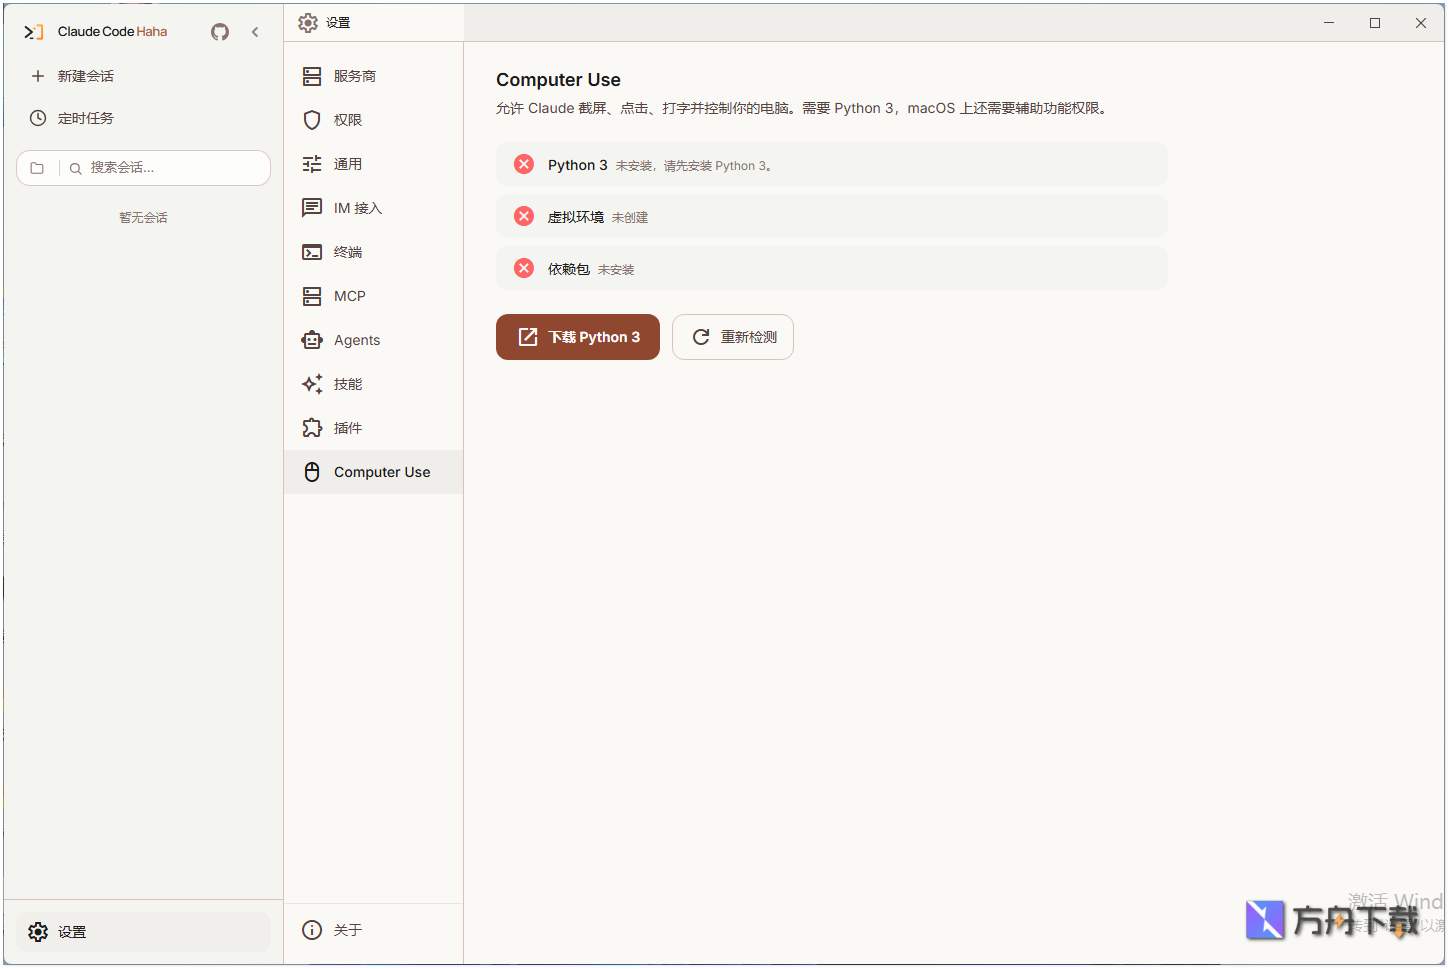Open the MCP settings page
This screenshot has width=1449, height=969.
(x=349, y=296)
